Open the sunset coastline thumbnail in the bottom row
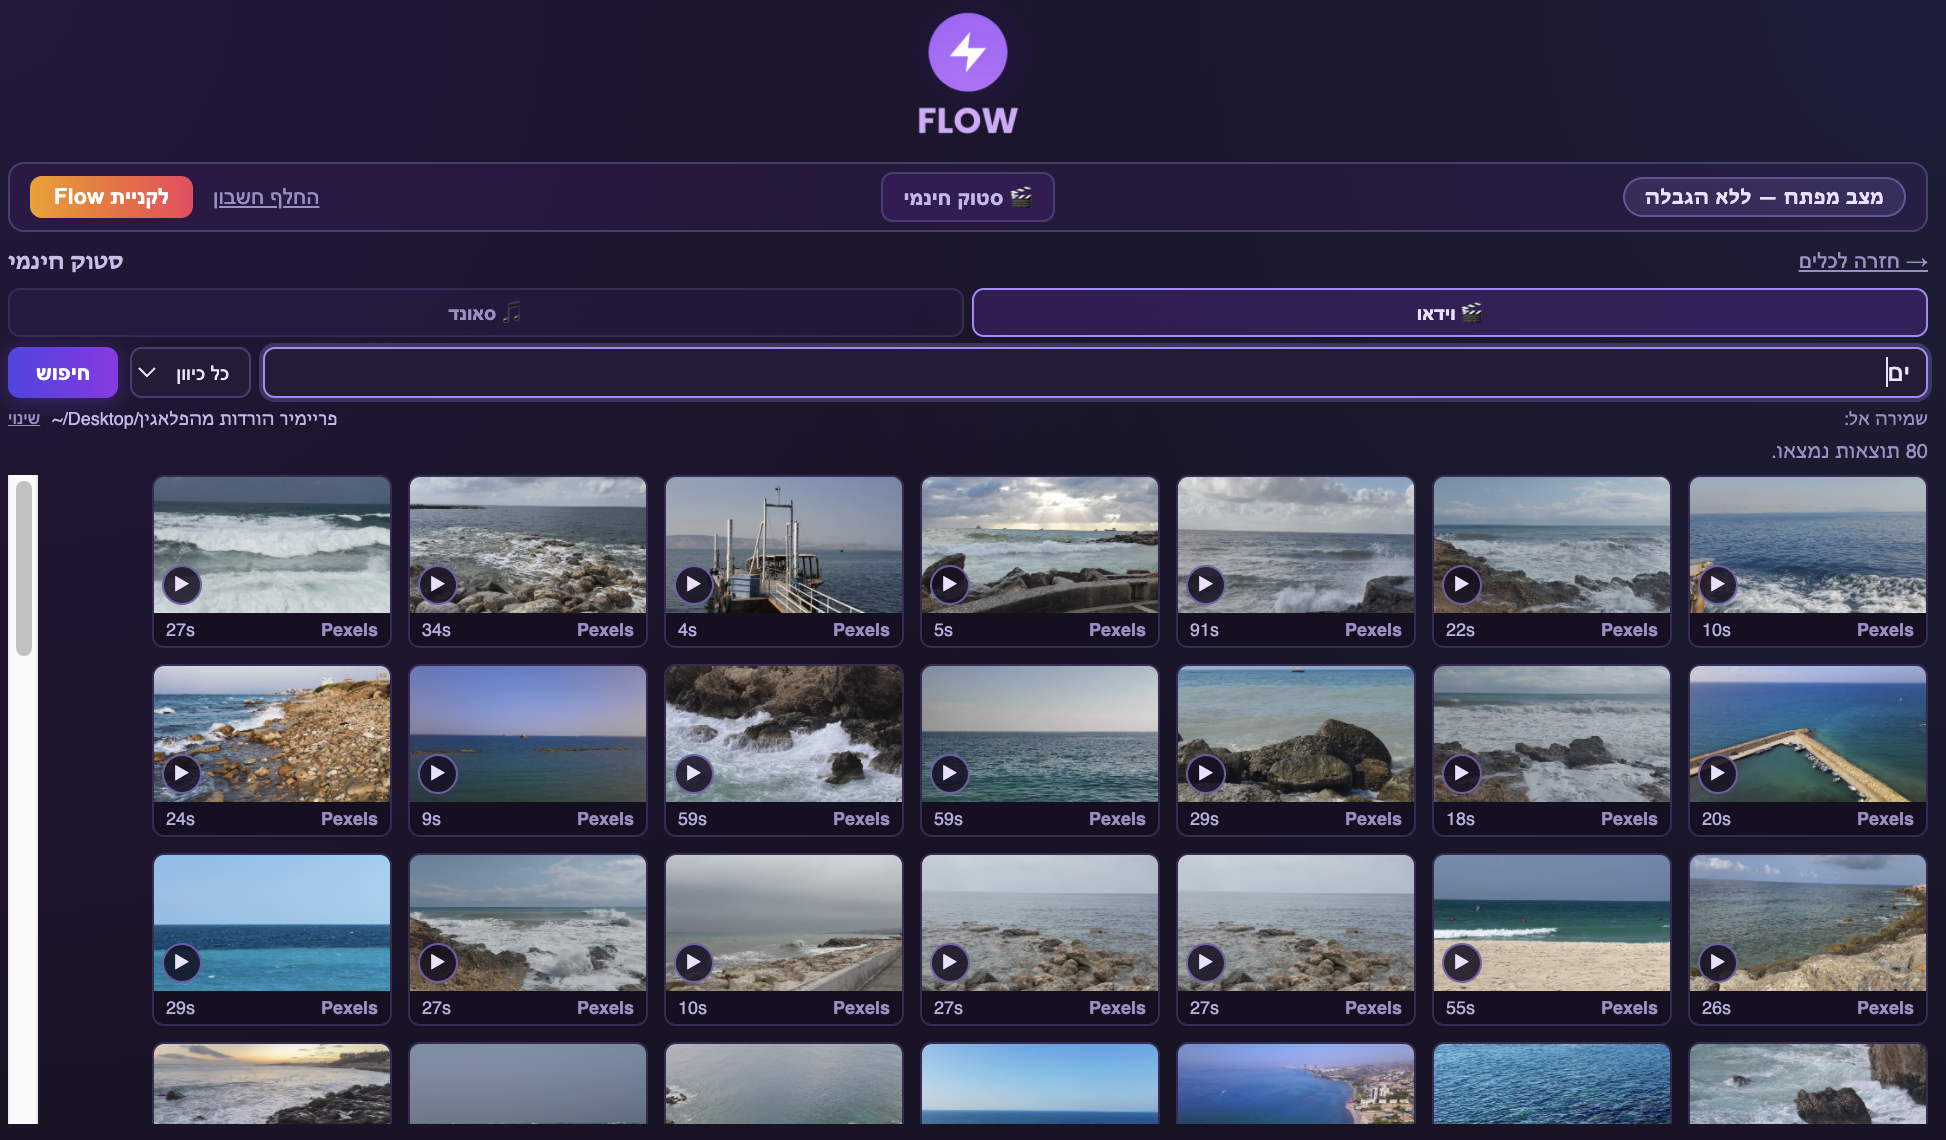Screen dimensions: 1946x1140 pyautogui.click(x=272, y=1084)
